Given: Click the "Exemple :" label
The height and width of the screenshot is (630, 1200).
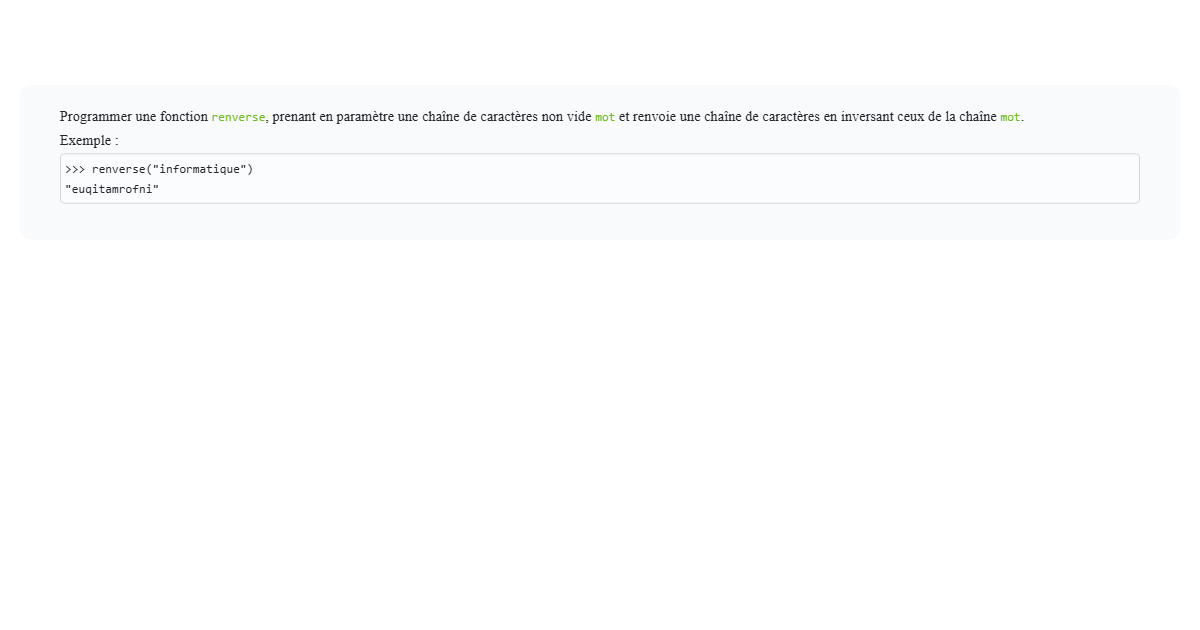Looking at the screenshot, I should [x=89, y=141].
